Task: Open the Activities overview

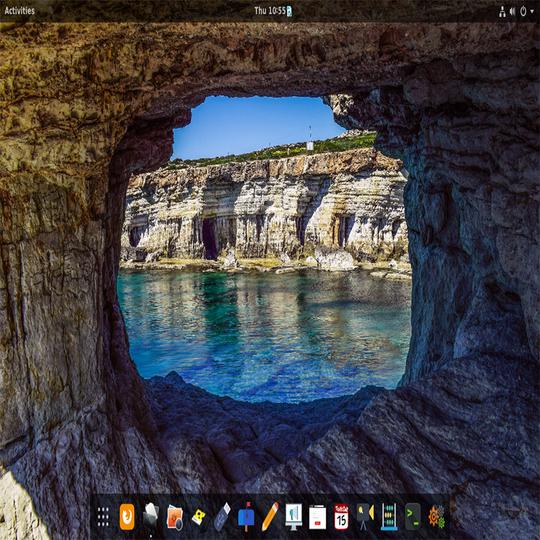Action: tap(20, 11)
